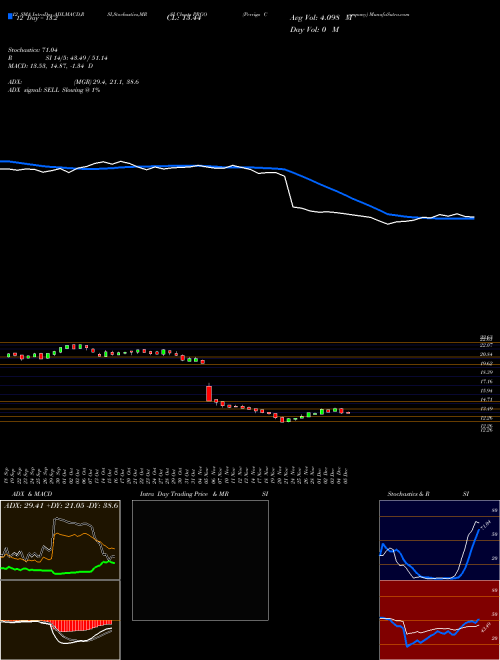The image size is (500, 660).
Task: Click the '15.94' price axis label
Action: (487, 391)
